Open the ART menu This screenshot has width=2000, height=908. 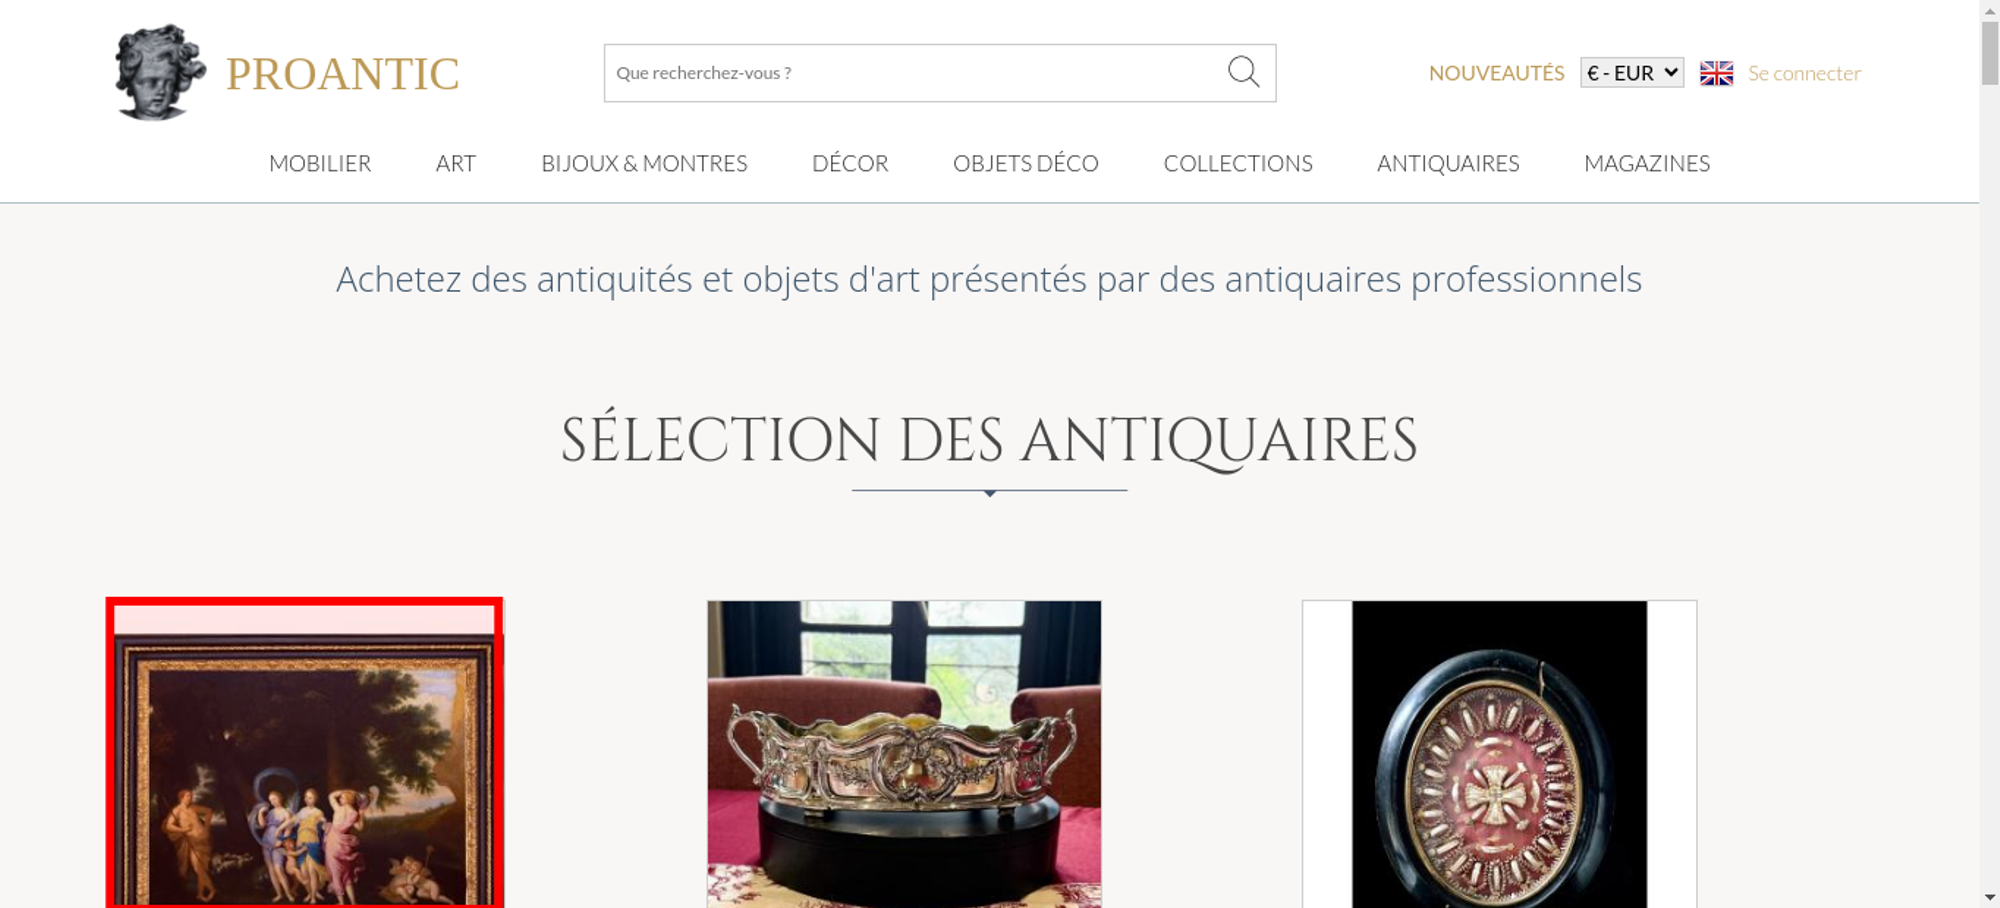tap(456, 163)
